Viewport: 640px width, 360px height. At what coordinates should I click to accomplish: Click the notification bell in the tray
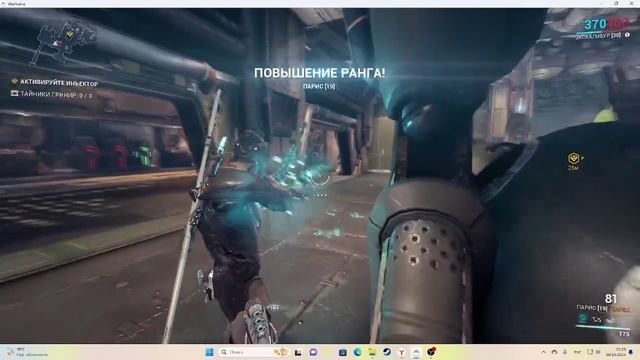[632, 352]
